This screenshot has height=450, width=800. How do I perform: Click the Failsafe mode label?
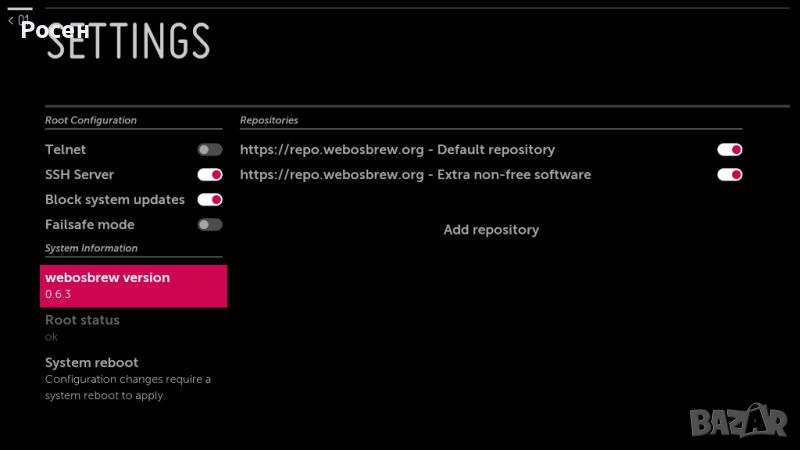(x=90, y=225)
